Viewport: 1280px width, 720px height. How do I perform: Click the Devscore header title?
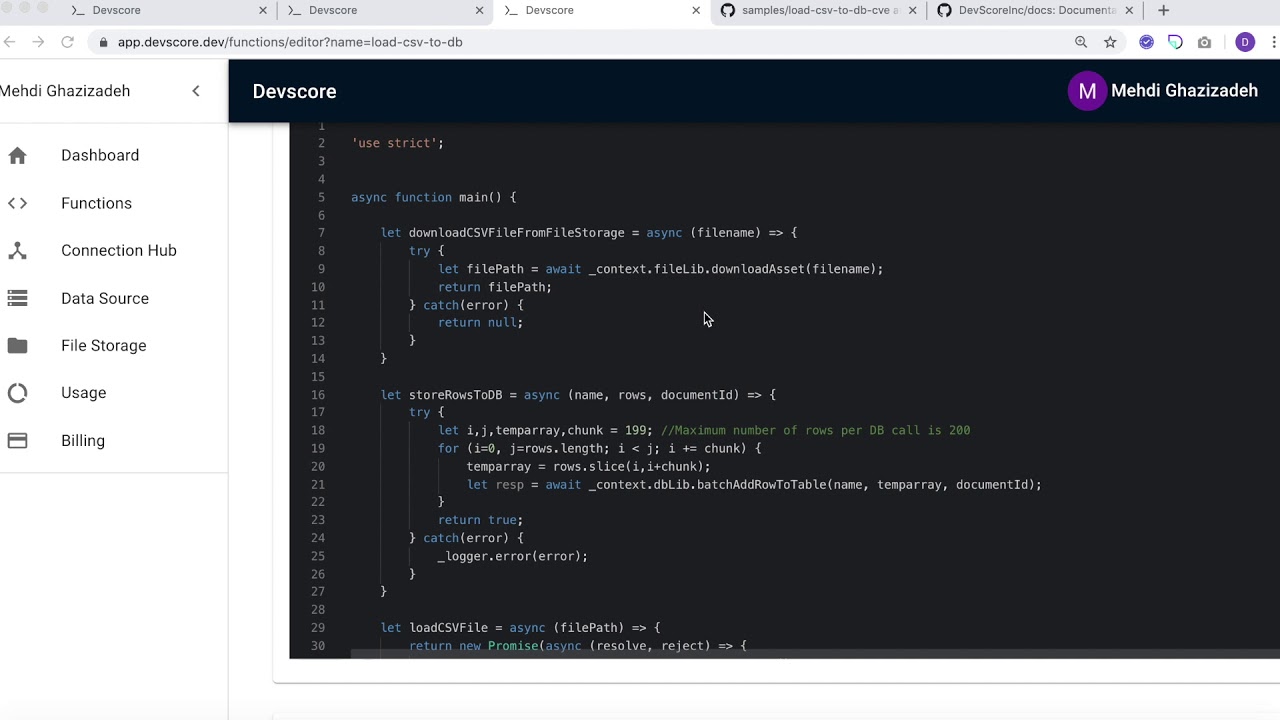point(294,91)
